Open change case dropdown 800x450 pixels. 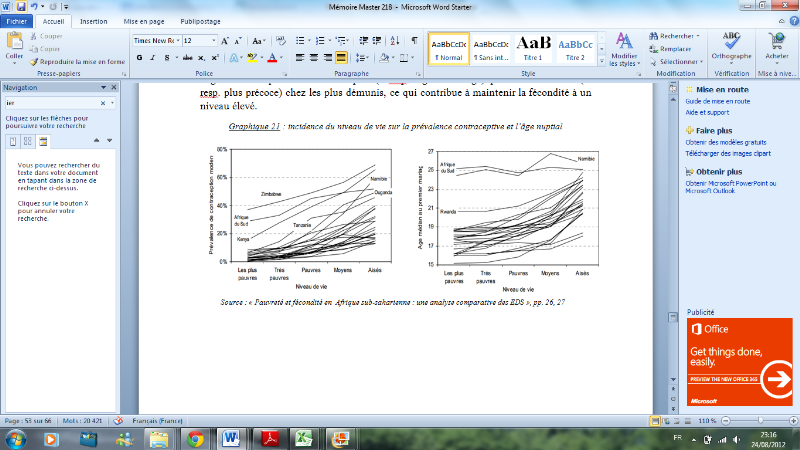[259, 41]
